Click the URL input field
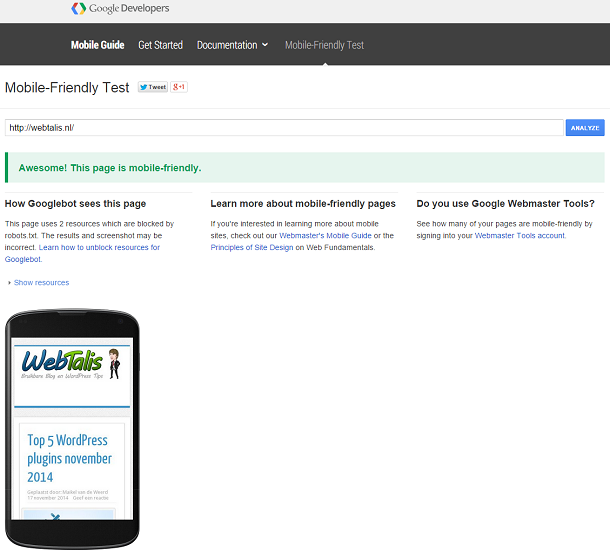 coord(283,128)
